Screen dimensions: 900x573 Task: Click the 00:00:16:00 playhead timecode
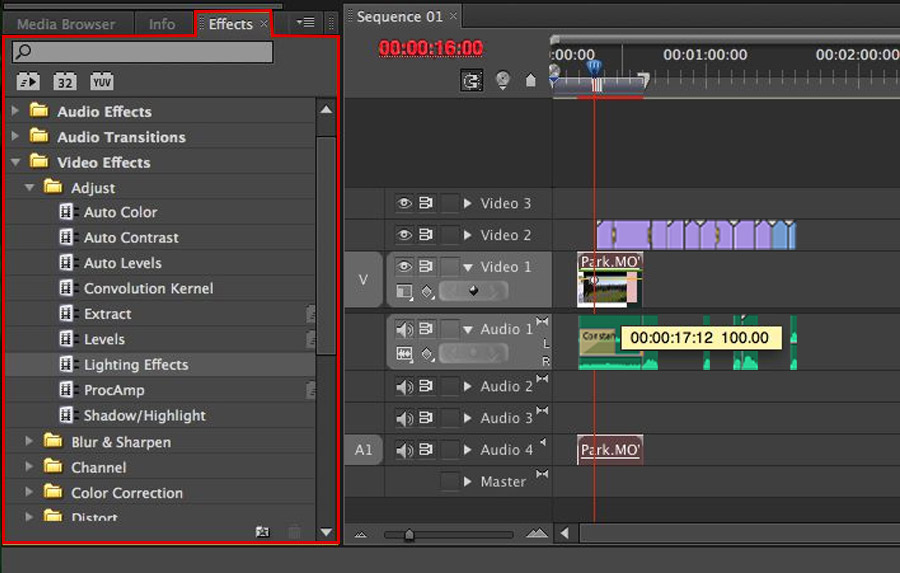(x=431, y=48)
